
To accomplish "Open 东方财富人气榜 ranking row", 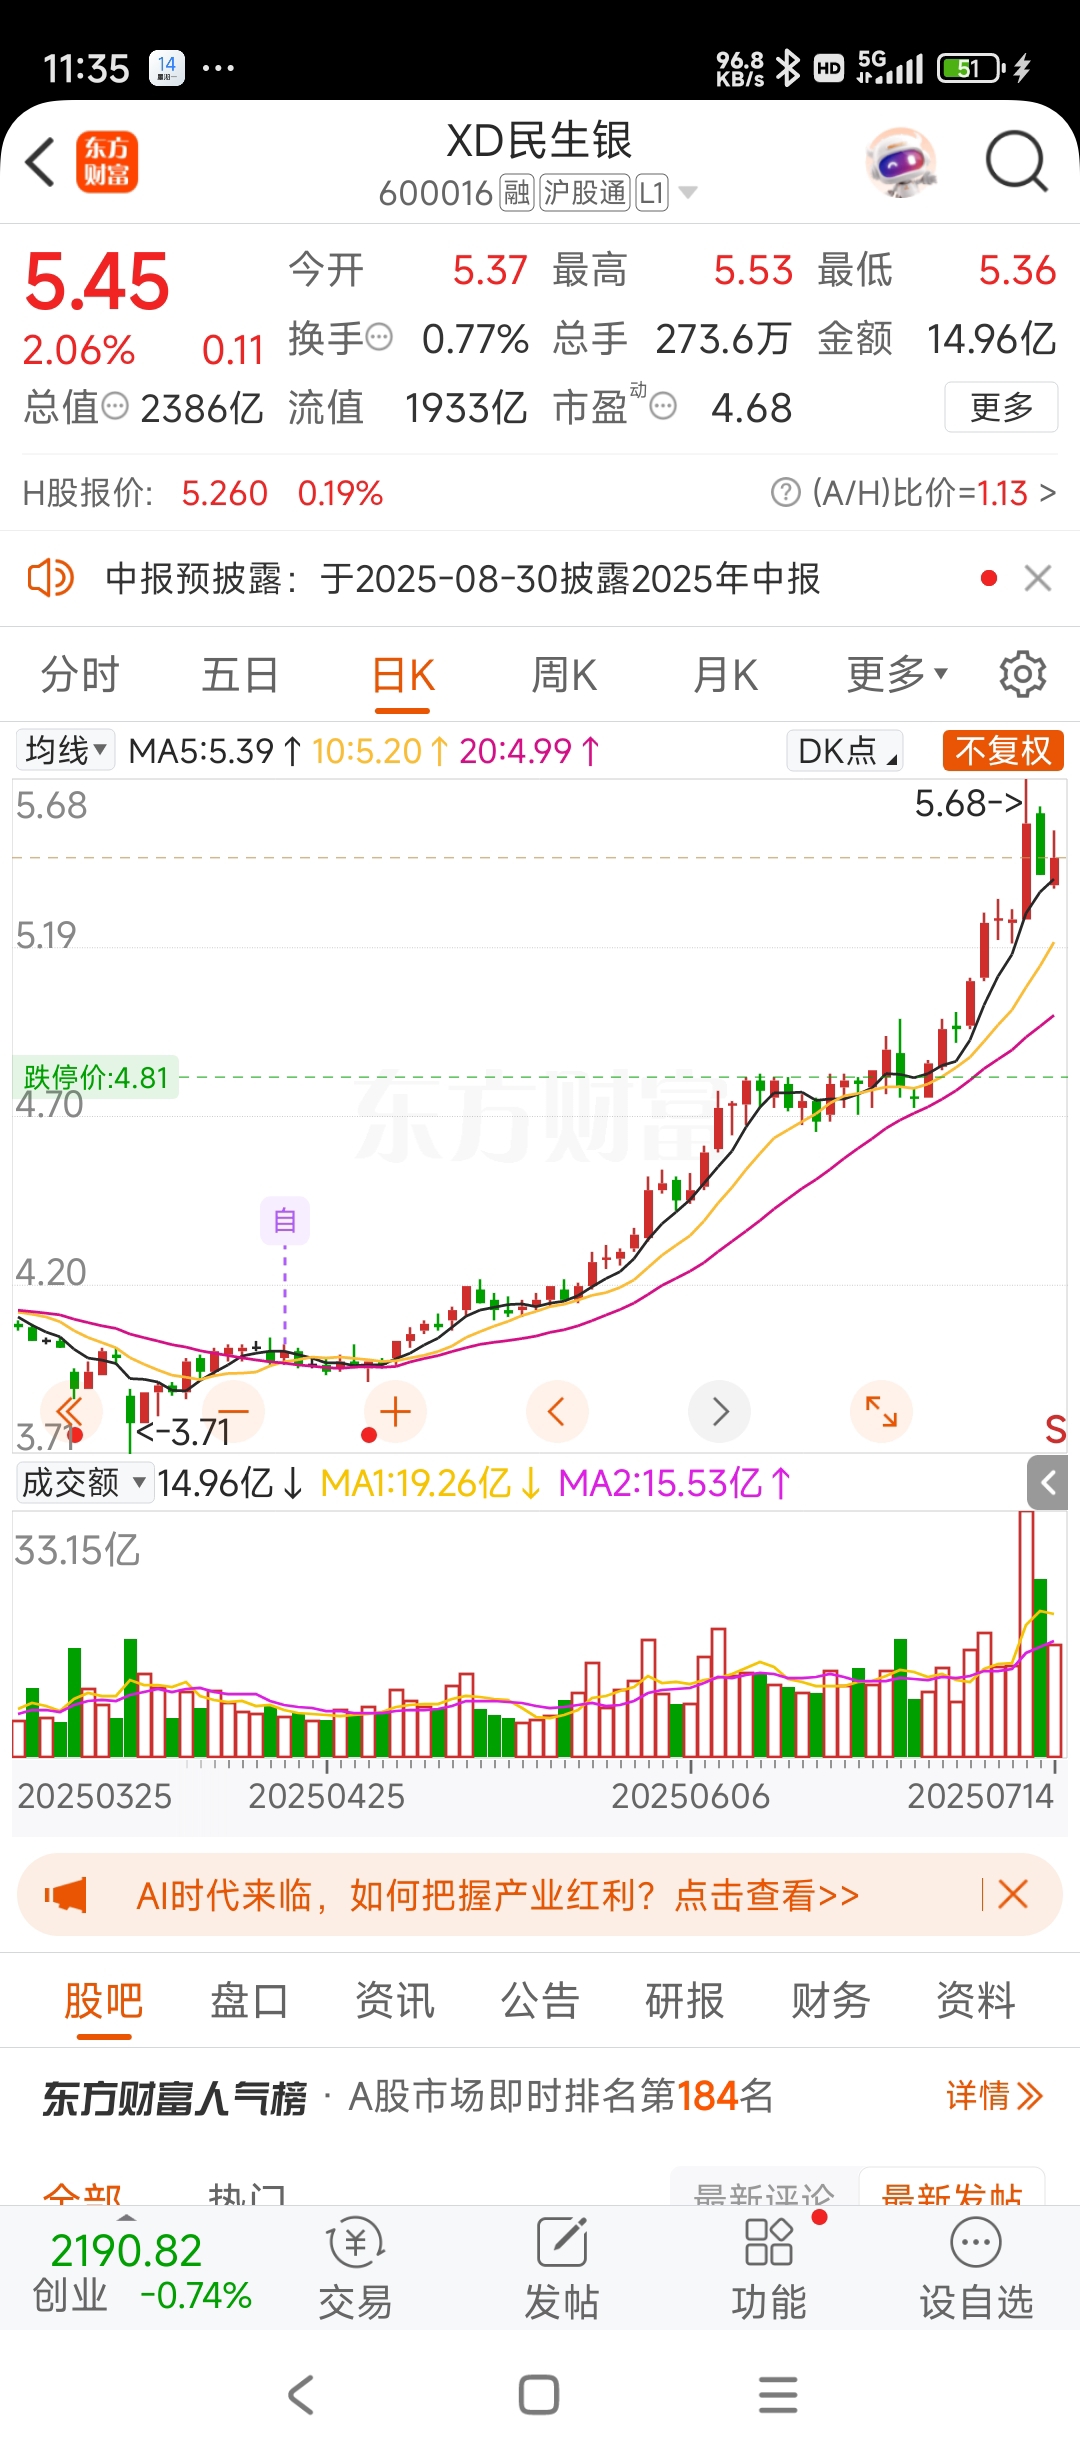I will pos(540,2096).
